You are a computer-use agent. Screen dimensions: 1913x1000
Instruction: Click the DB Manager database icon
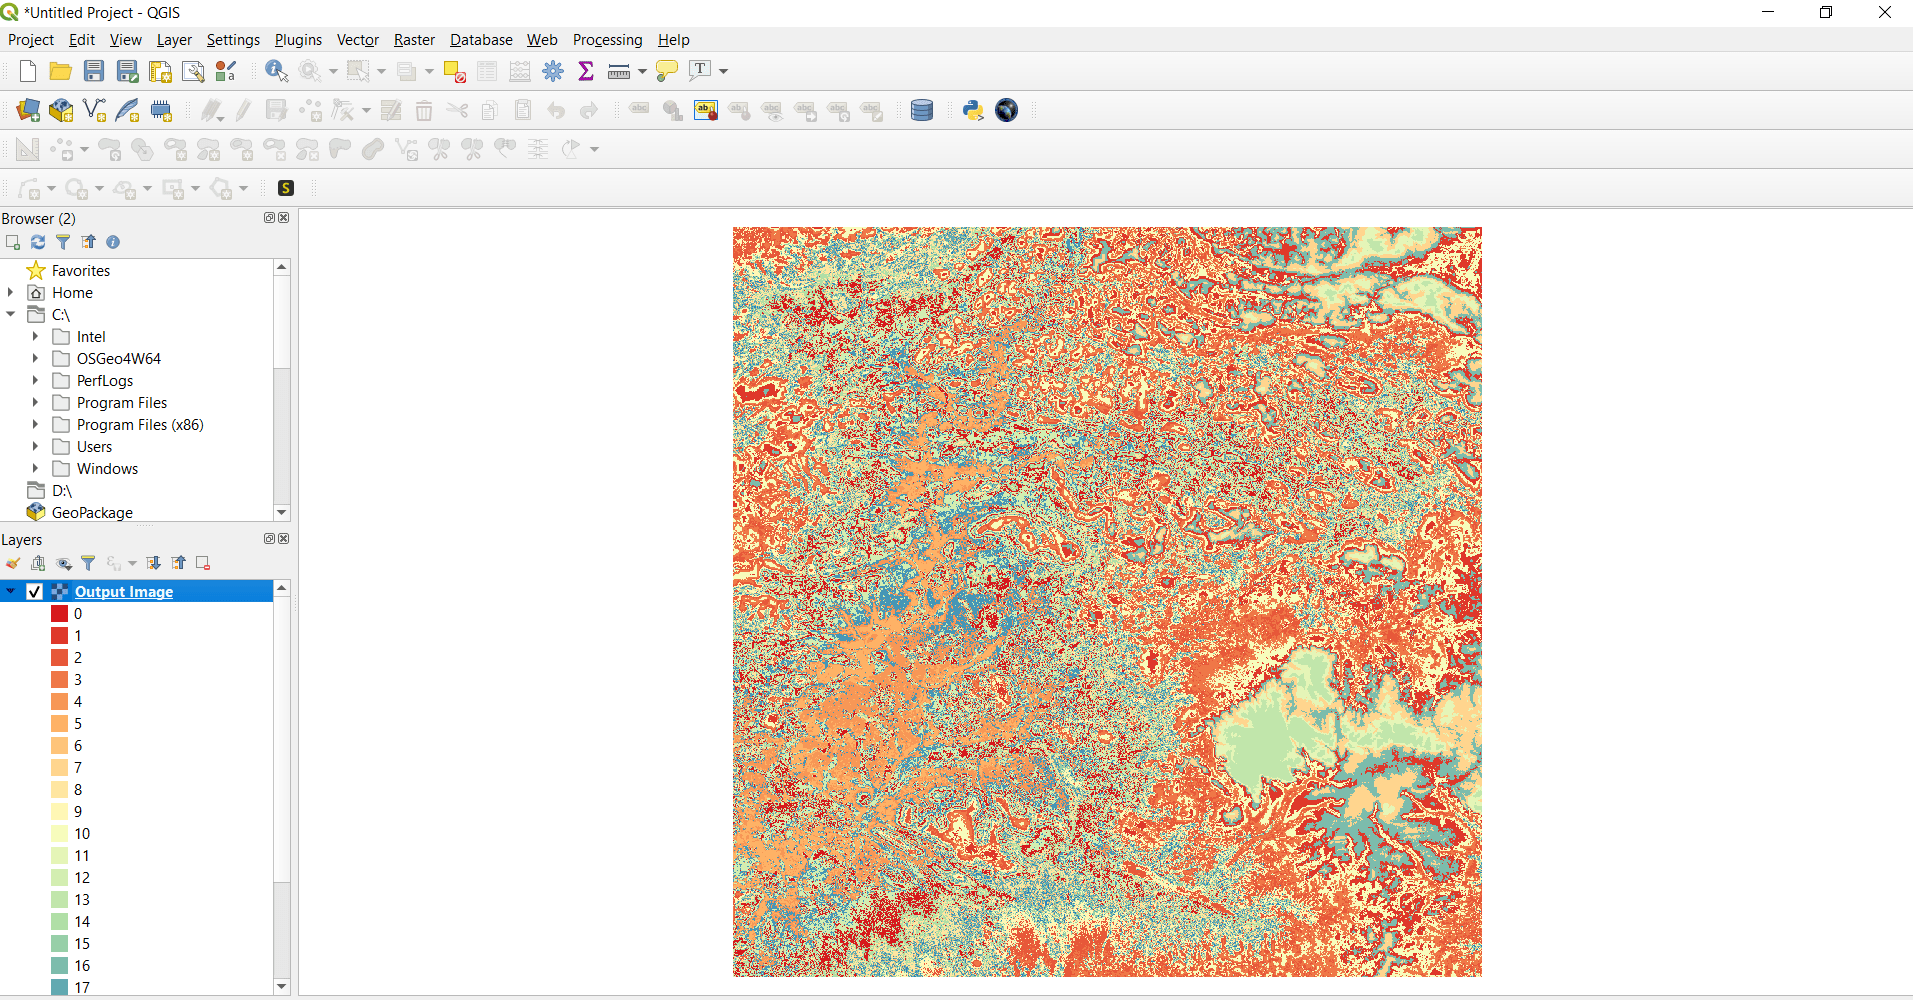[922, 110]
